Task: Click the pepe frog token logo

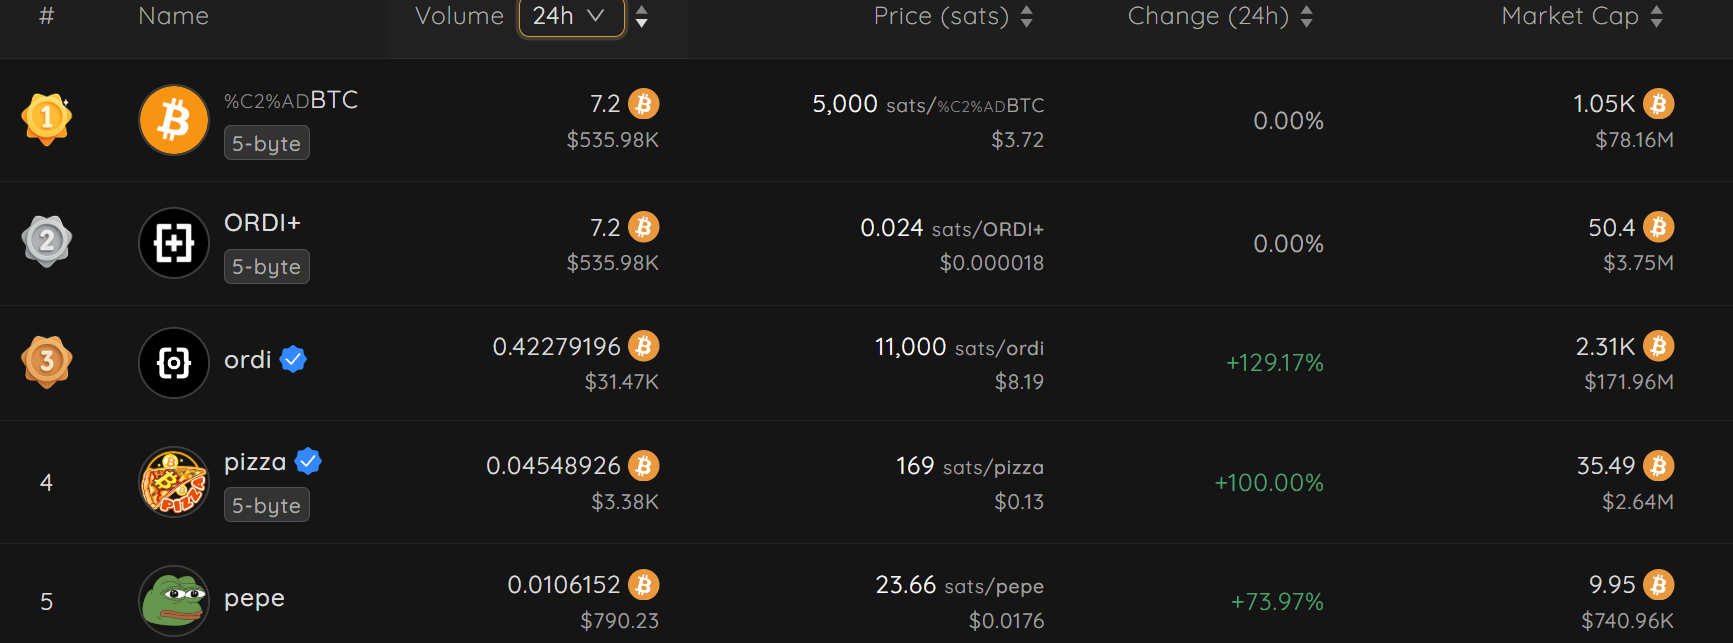Action: pyautogui.click(x=174, y=601)
